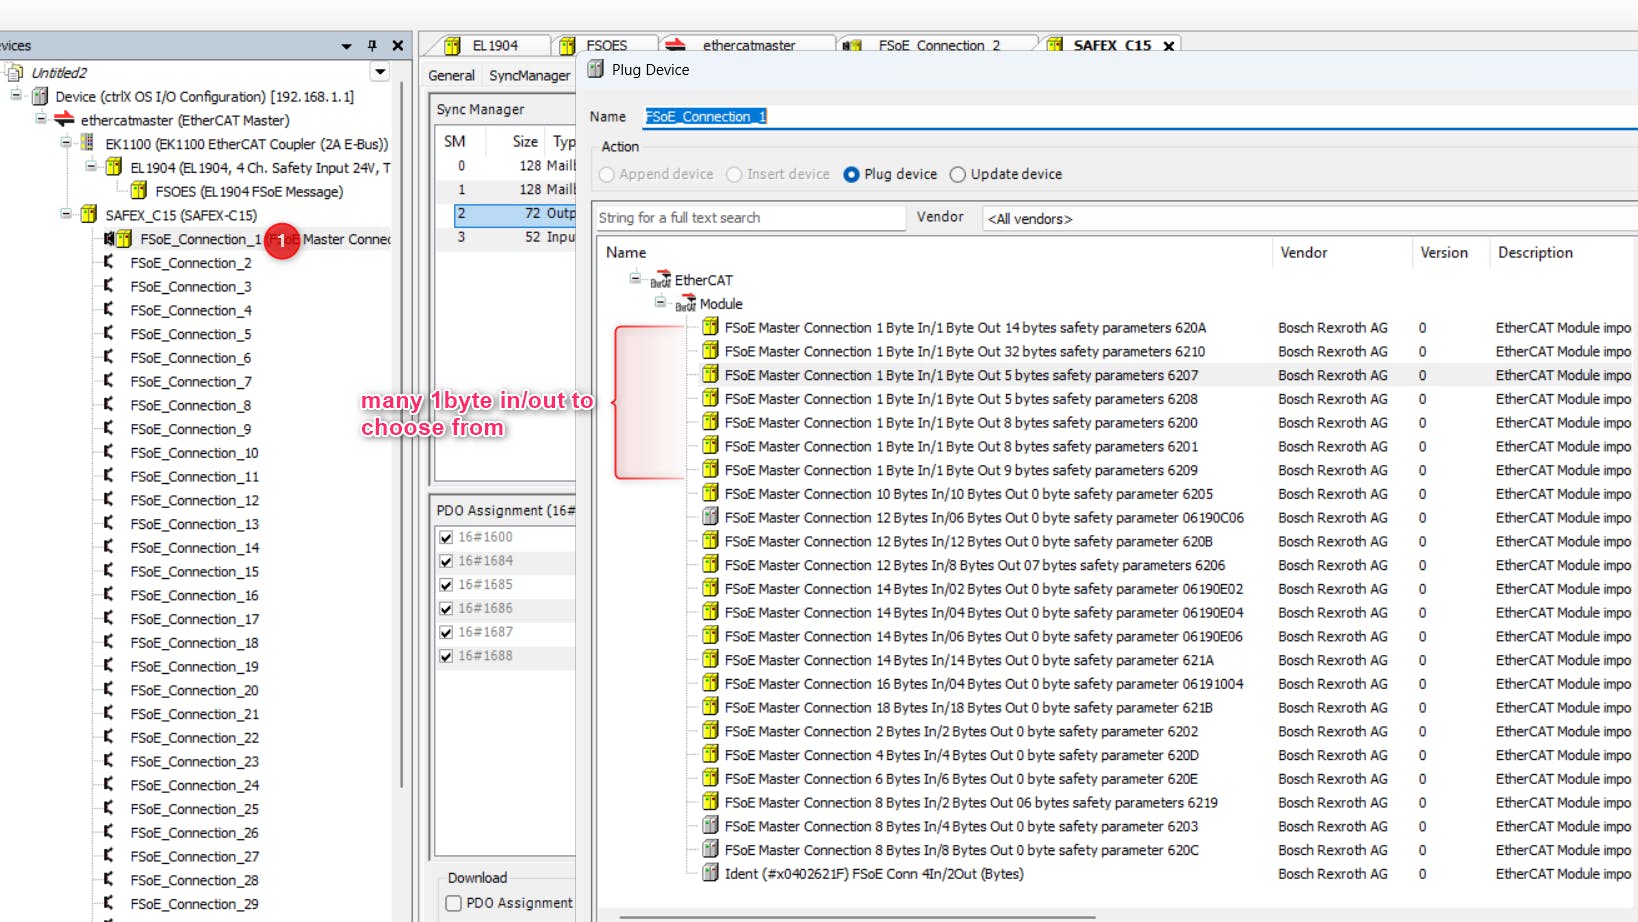The image size is (1638, 922).
Task: Click the pin icon in Devices panel header
Action: tap(372, 46)
